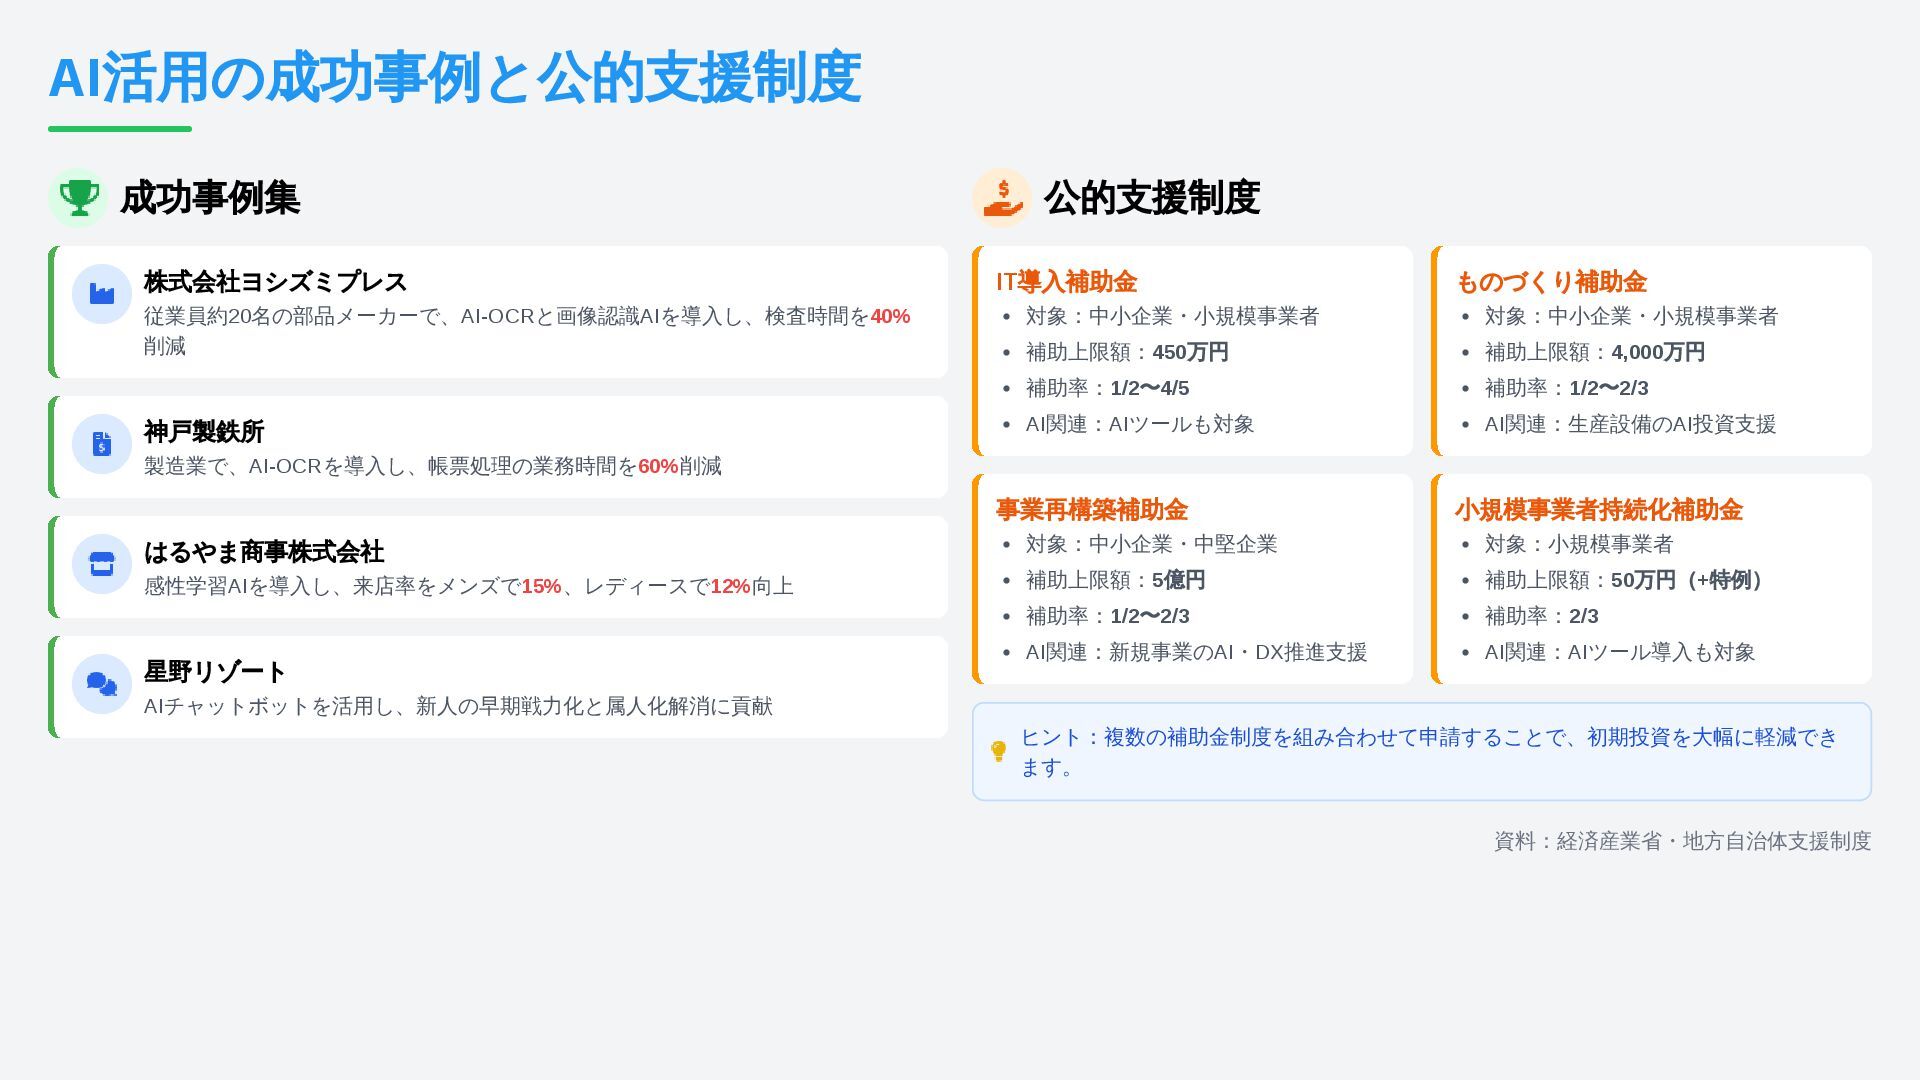Click the 小規模事業者持続化補助金 heading
This screenshot has height=1080, width=1920.
(x=1598, y=510)
